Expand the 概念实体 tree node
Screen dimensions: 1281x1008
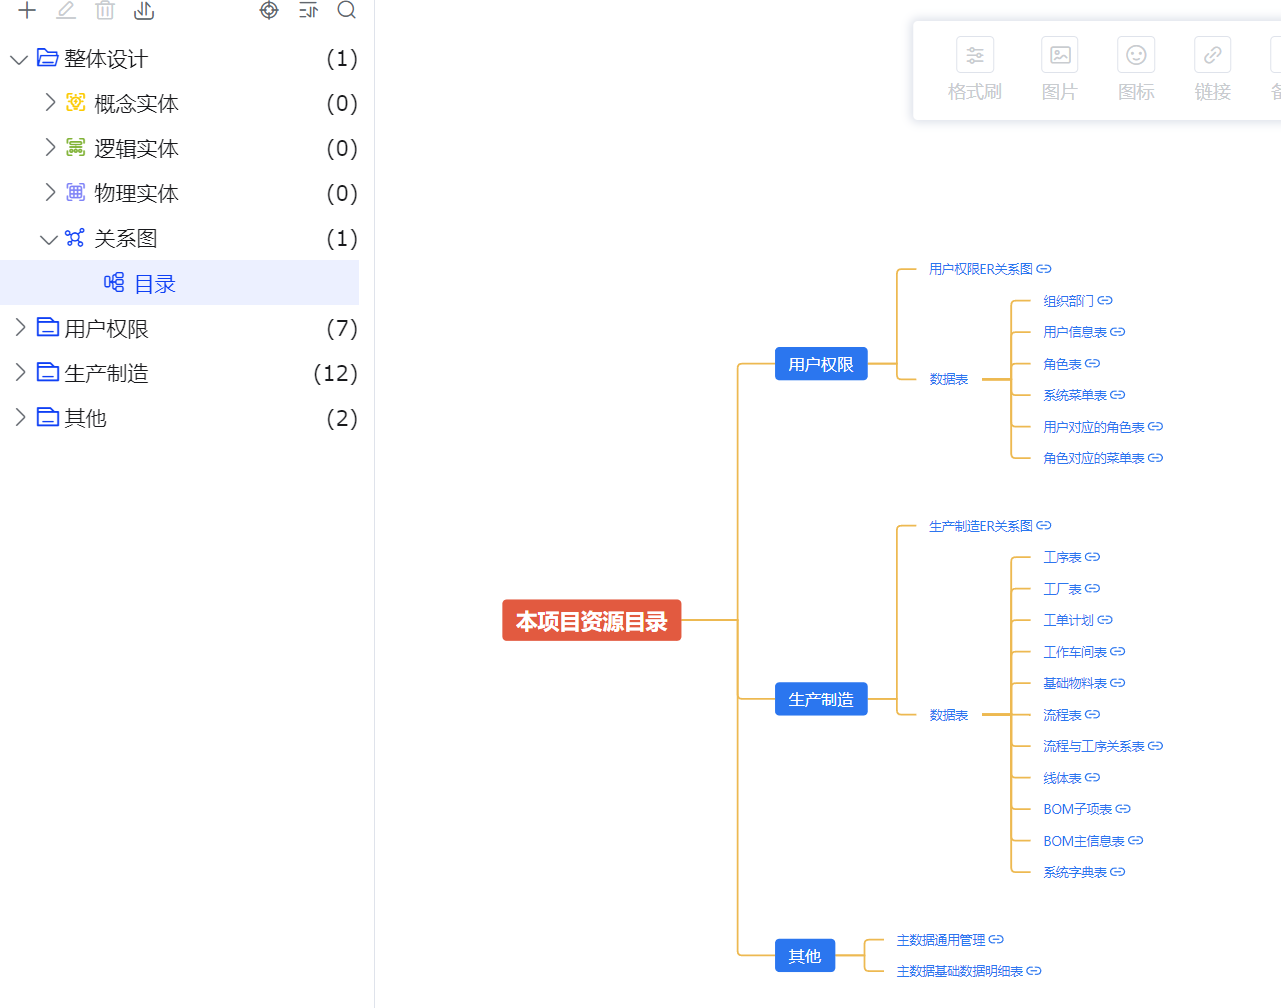click(50, 103)
